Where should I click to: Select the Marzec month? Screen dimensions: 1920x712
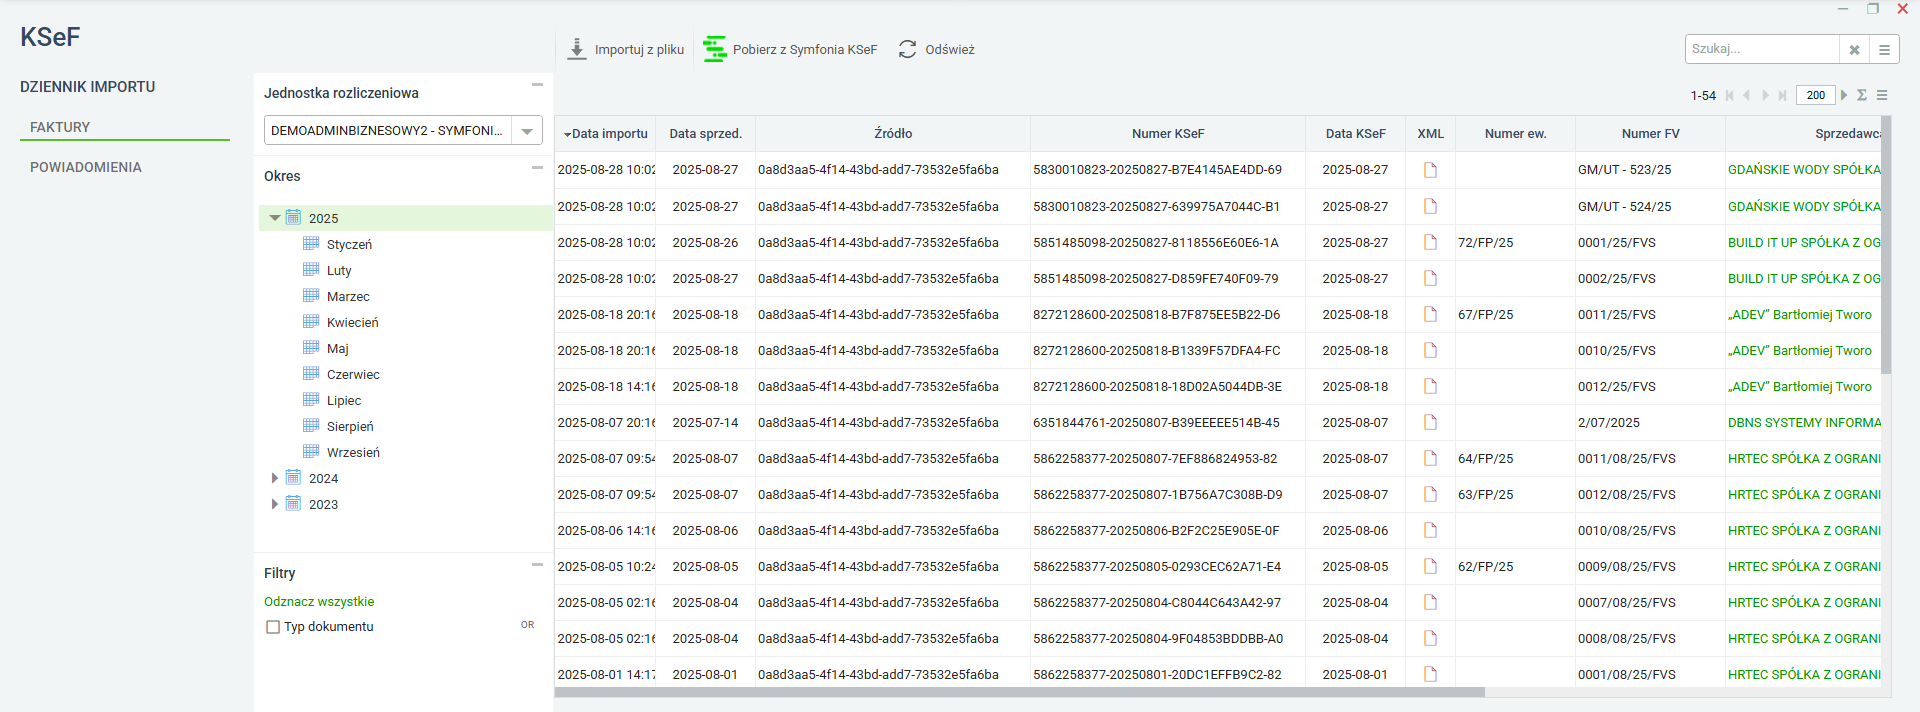348,296
